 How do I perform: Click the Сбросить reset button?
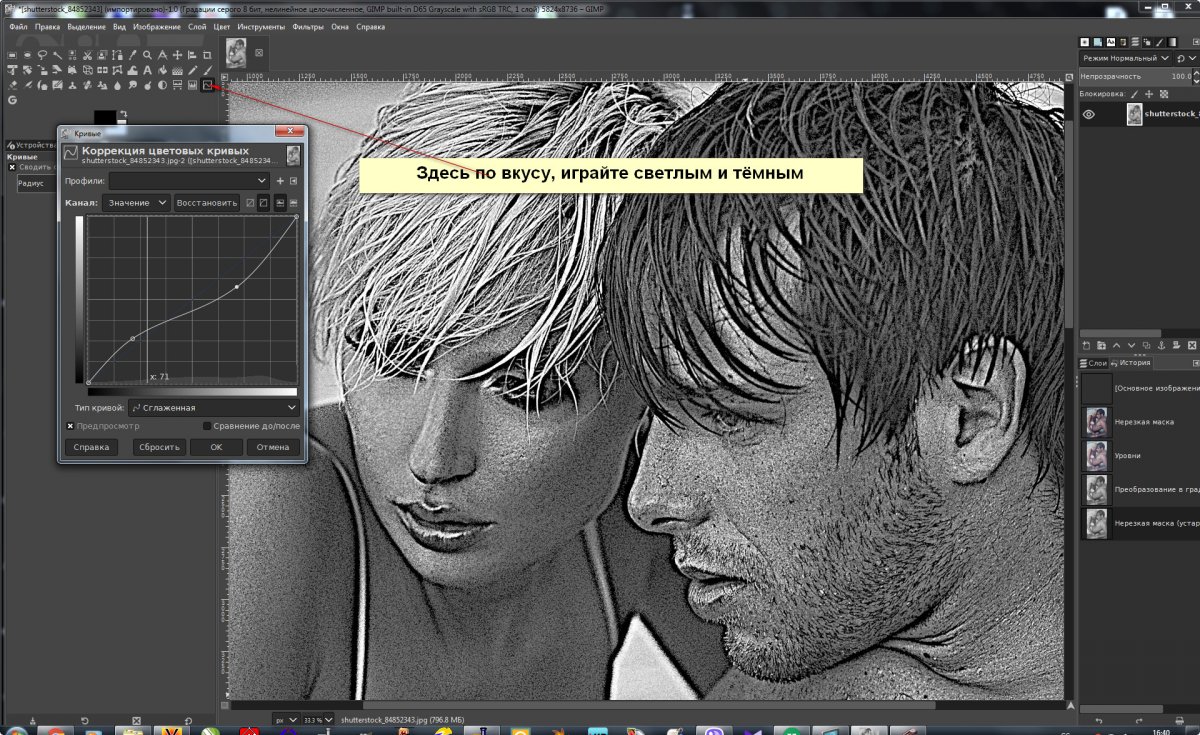click(159, 447)
